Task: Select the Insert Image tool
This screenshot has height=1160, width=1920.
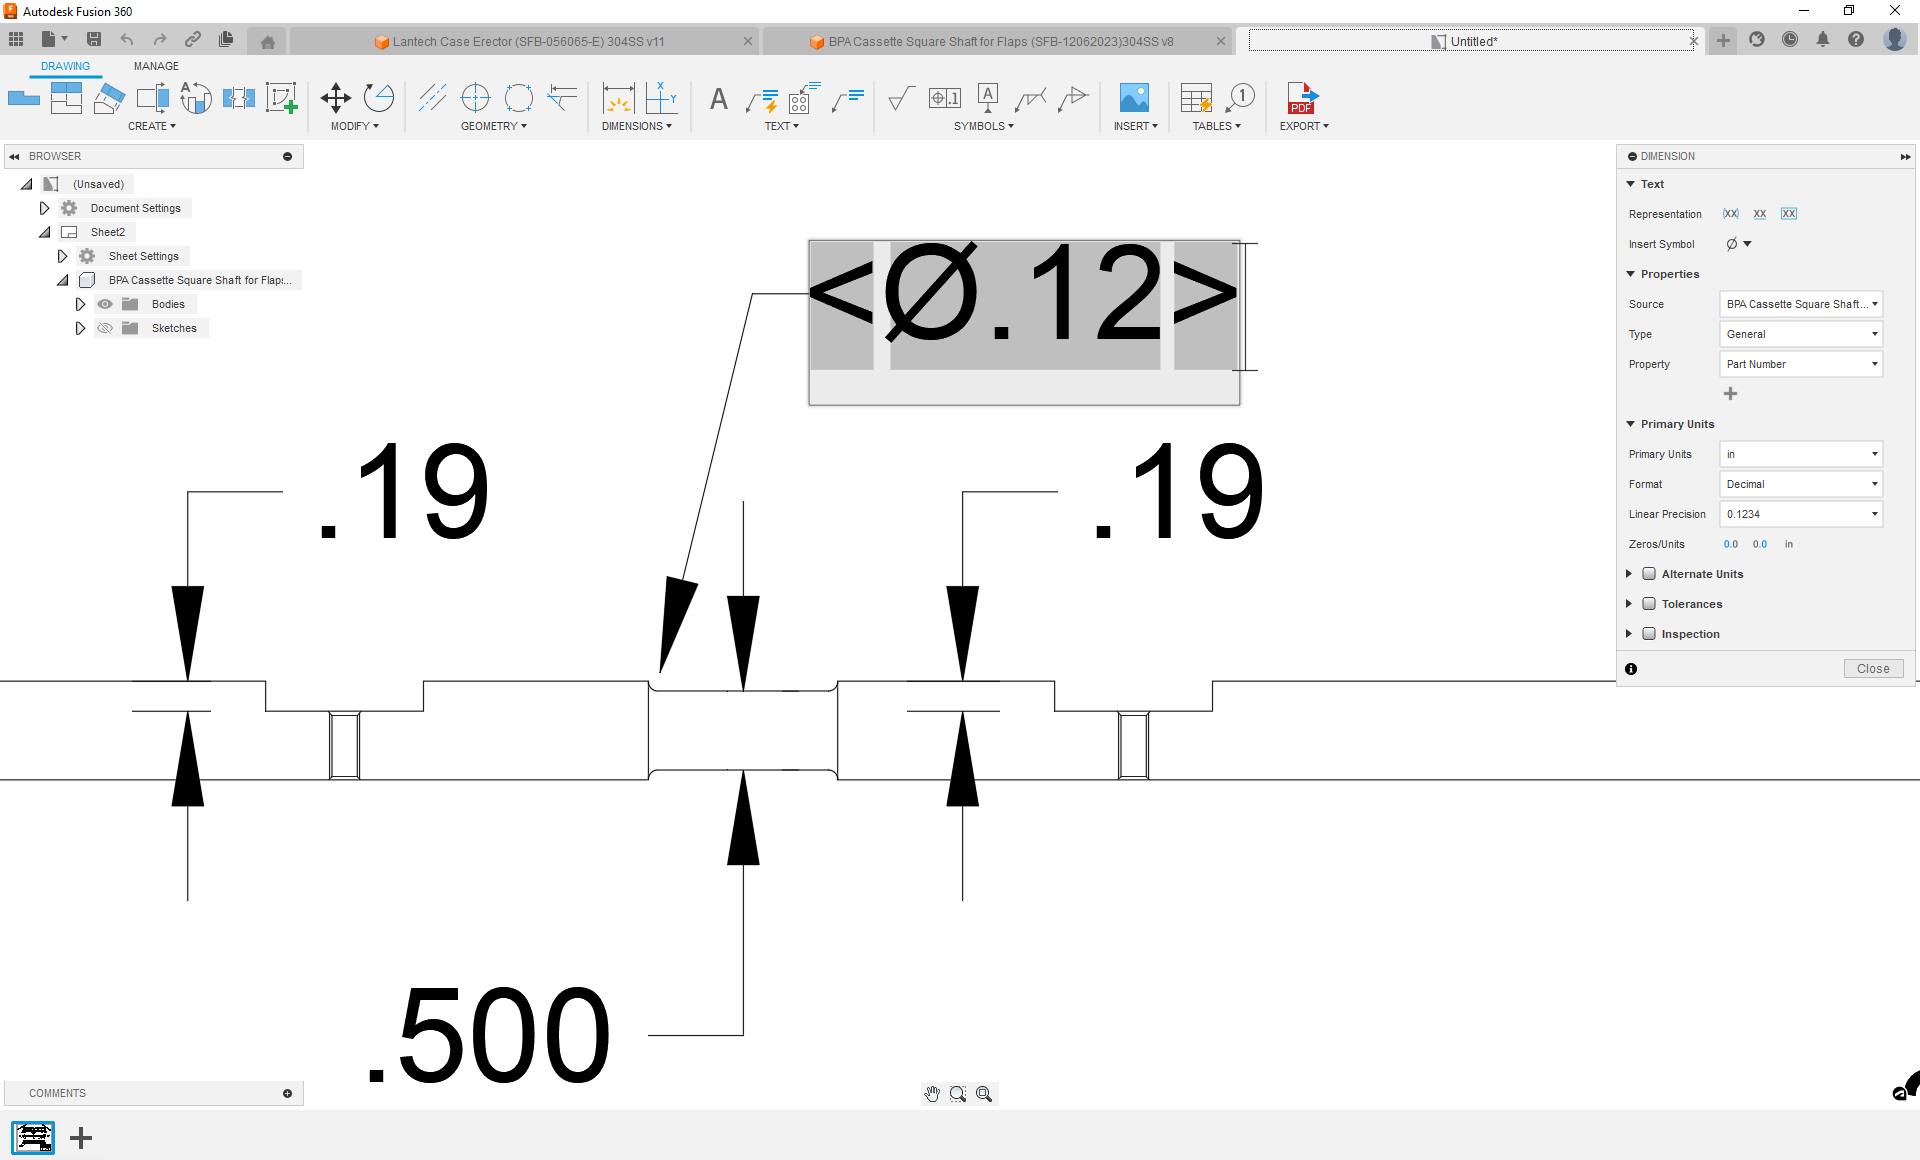Action: [x=1133, y=97]
